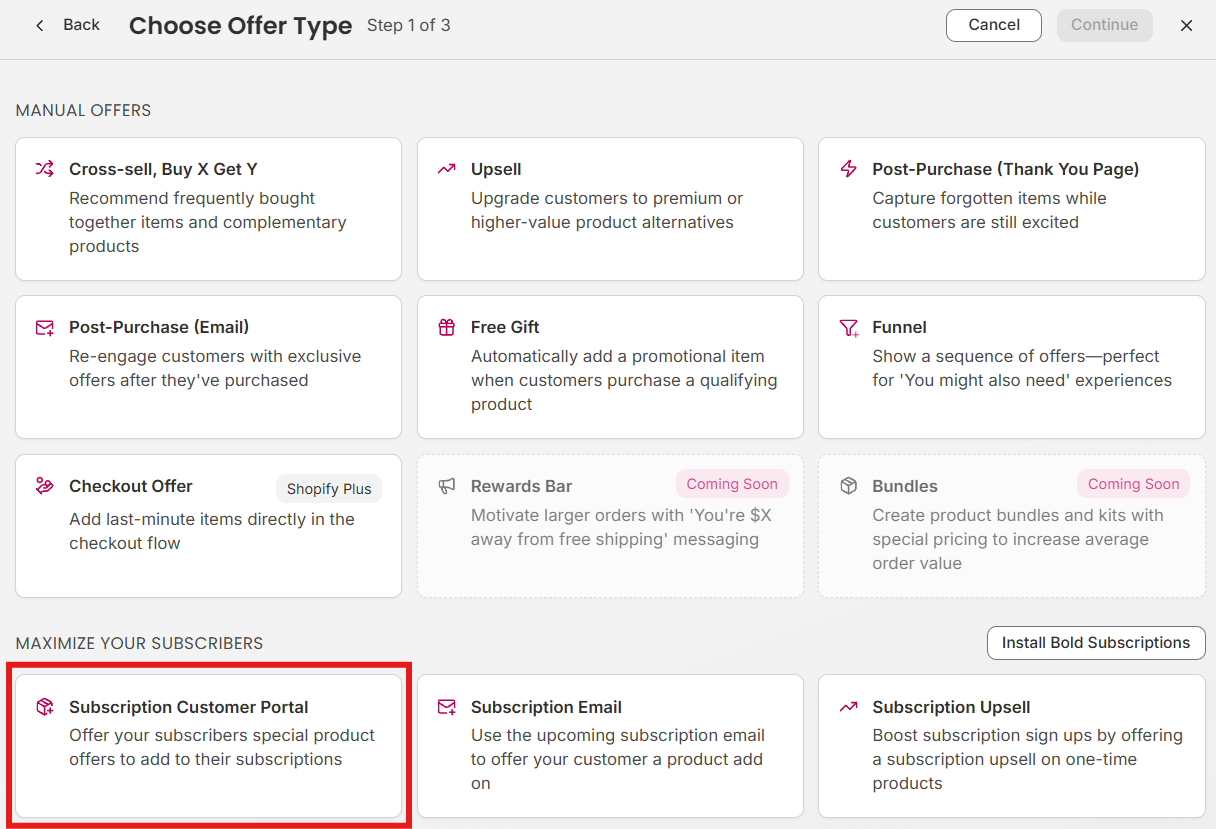This screenshot has width=1216, height=829.
Task: Close the offer type dialog
Action: point(1187,26)
